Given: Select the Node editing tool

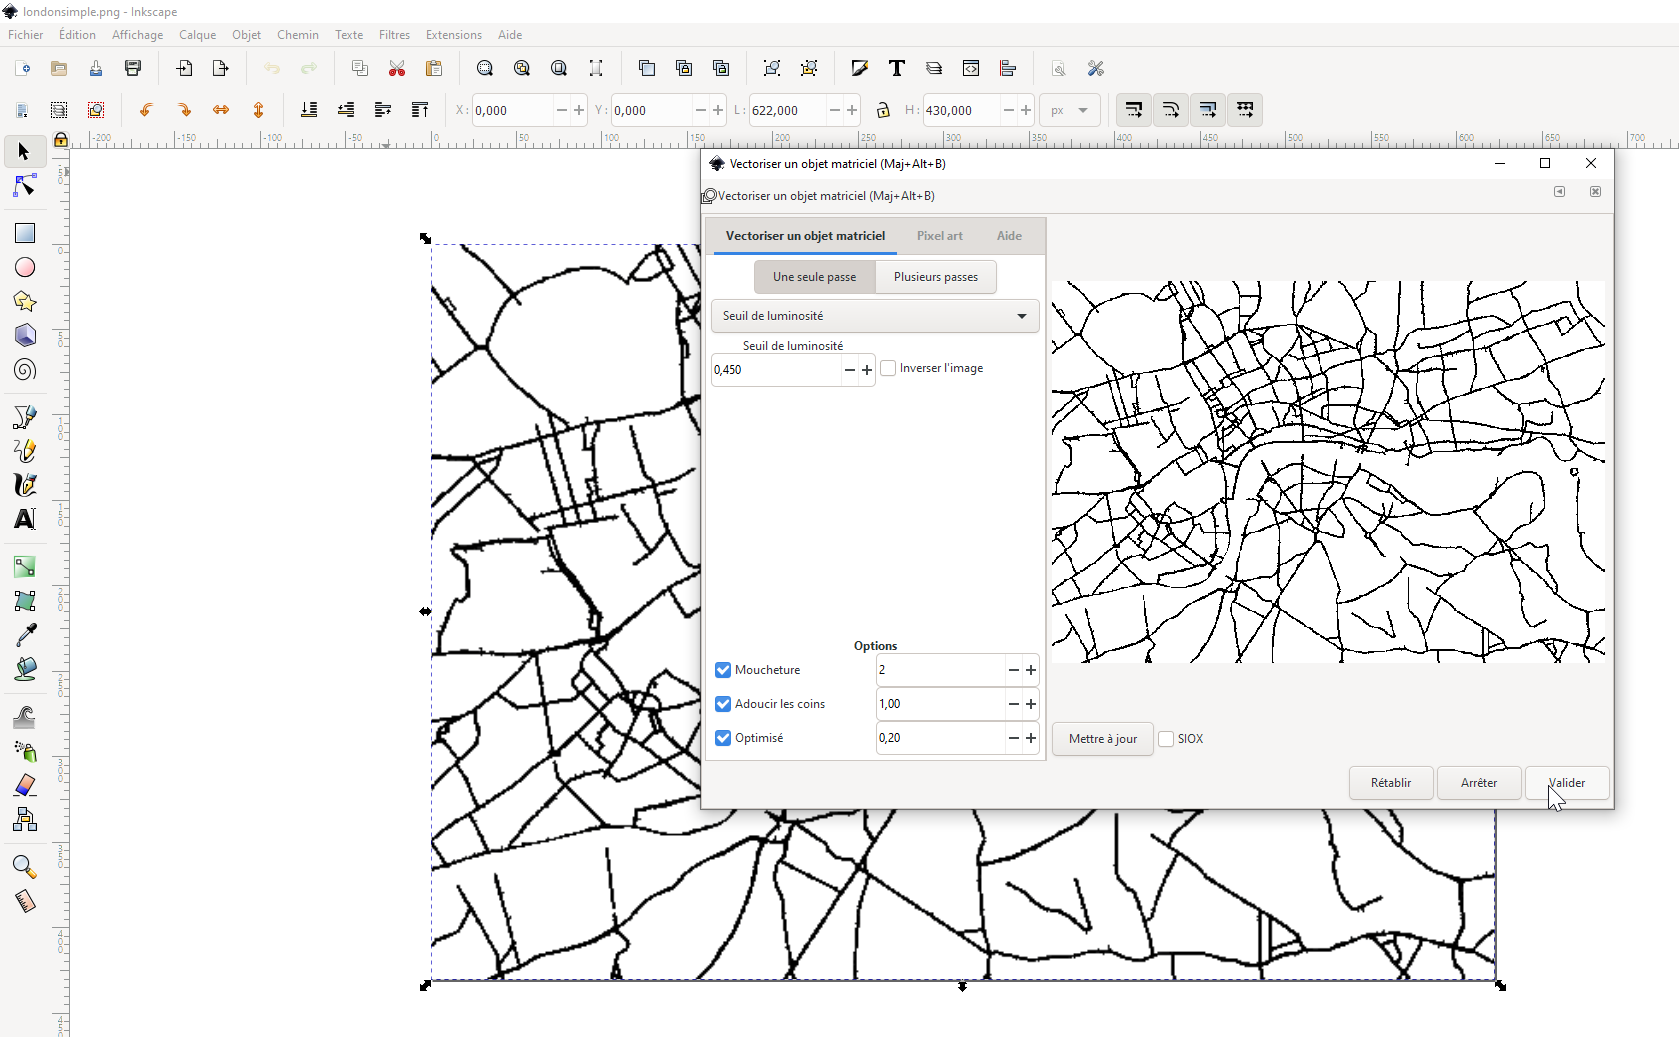Looking at the screenshot, I should pos(24,186).
